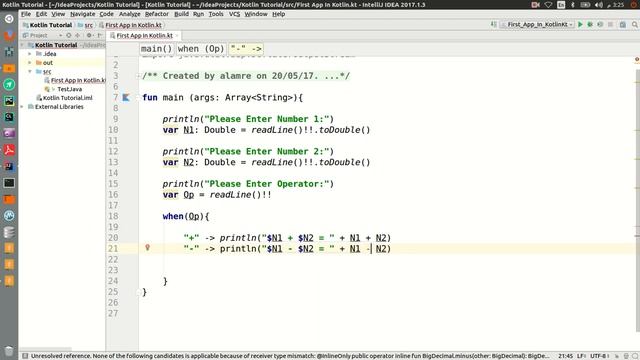Screen dimensions: 640x360
Task: Open the Adobe Reader launcher icon
Action: coord(9,150)
